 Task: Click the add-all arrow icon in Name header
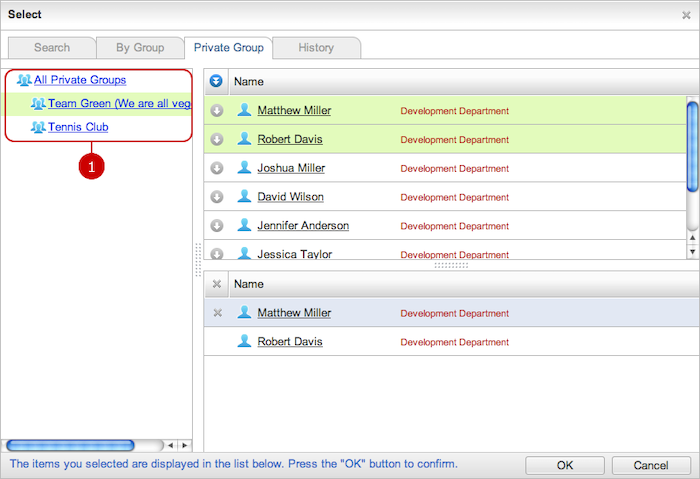coord(216,81)
